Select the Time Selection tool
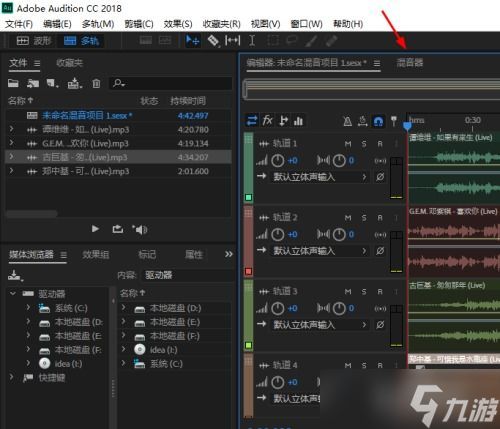 (x=252, y=41)
